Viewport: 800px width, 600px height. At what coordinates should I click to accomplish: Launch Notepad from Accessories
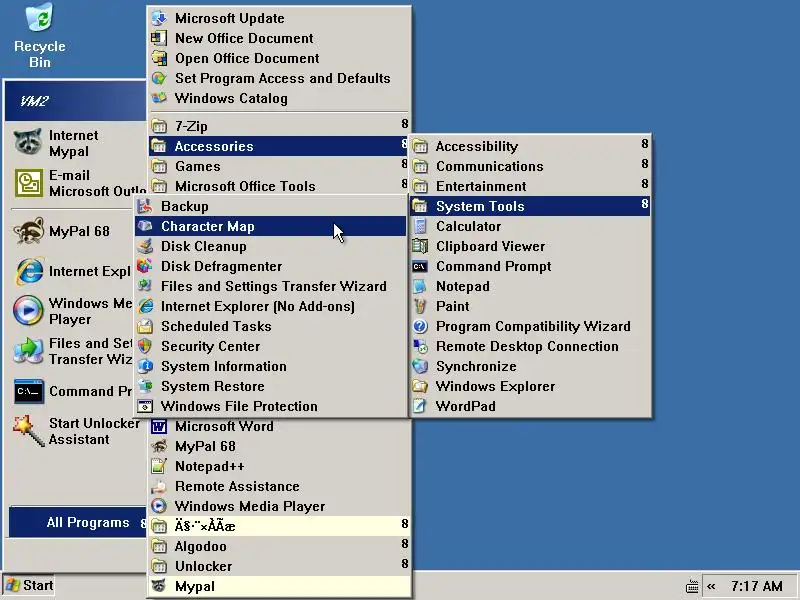tap(530, 286)
